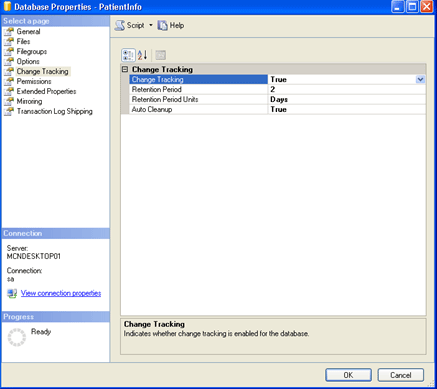The width and height of the screenshot is (437, 389).
Task: Click the Mirroring page icon
Action: [9, 102]
